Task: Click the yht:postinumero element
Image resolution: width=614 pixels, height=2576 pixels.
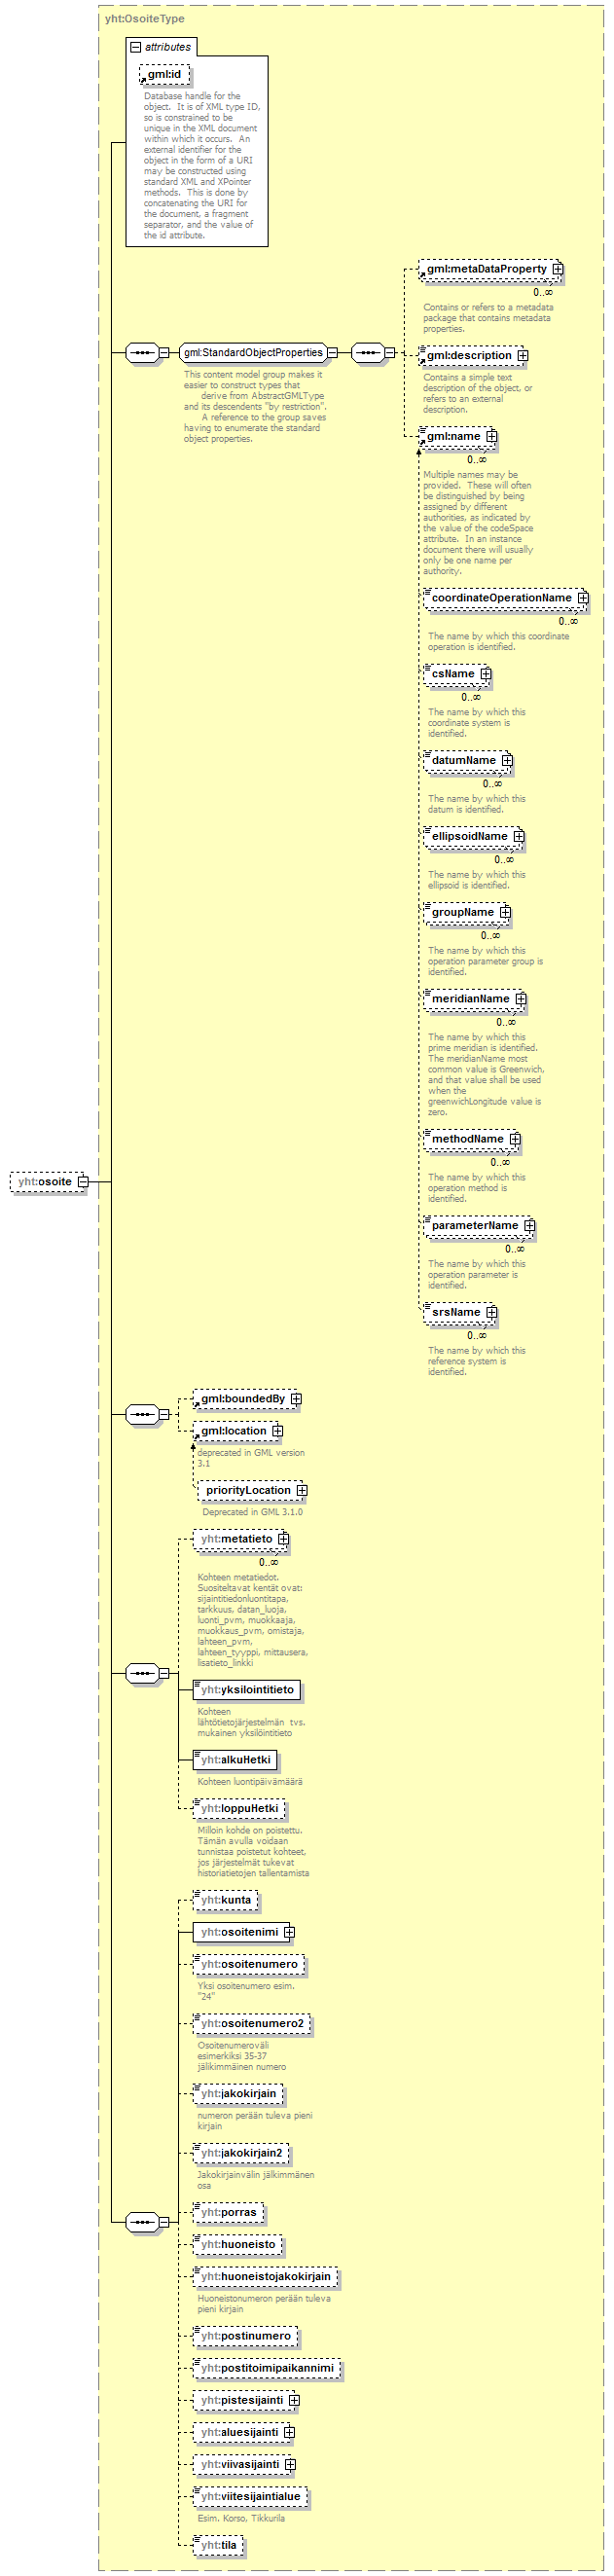Action: click(245, 2336)
